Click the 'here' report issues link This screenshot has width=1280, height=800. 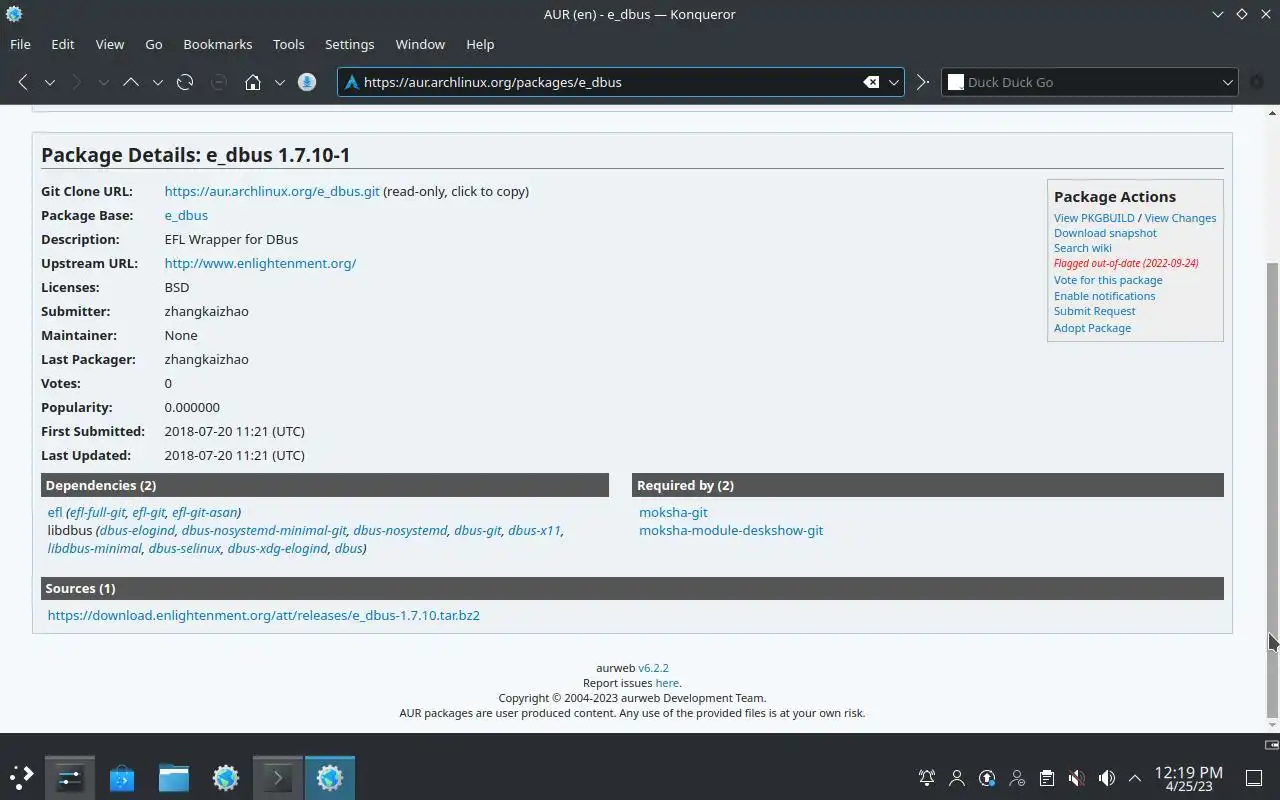(667, 683)
